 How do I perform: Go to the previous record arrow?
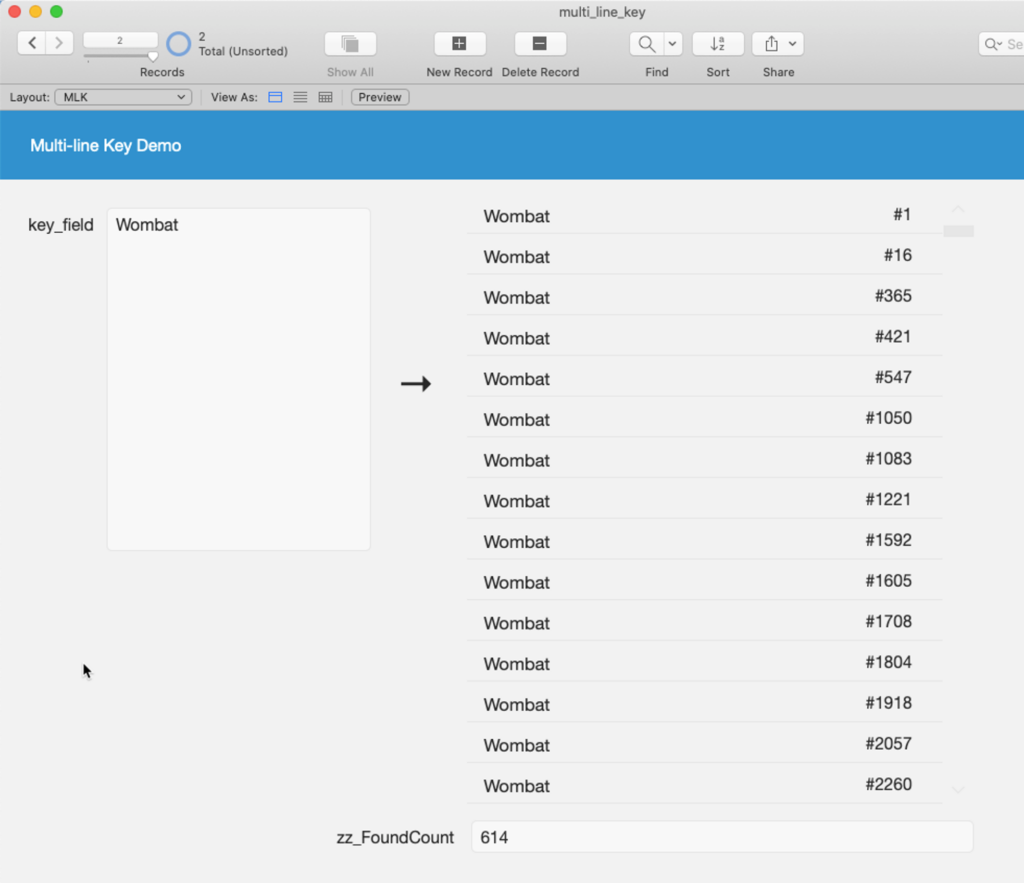click(x=32, y=43)
